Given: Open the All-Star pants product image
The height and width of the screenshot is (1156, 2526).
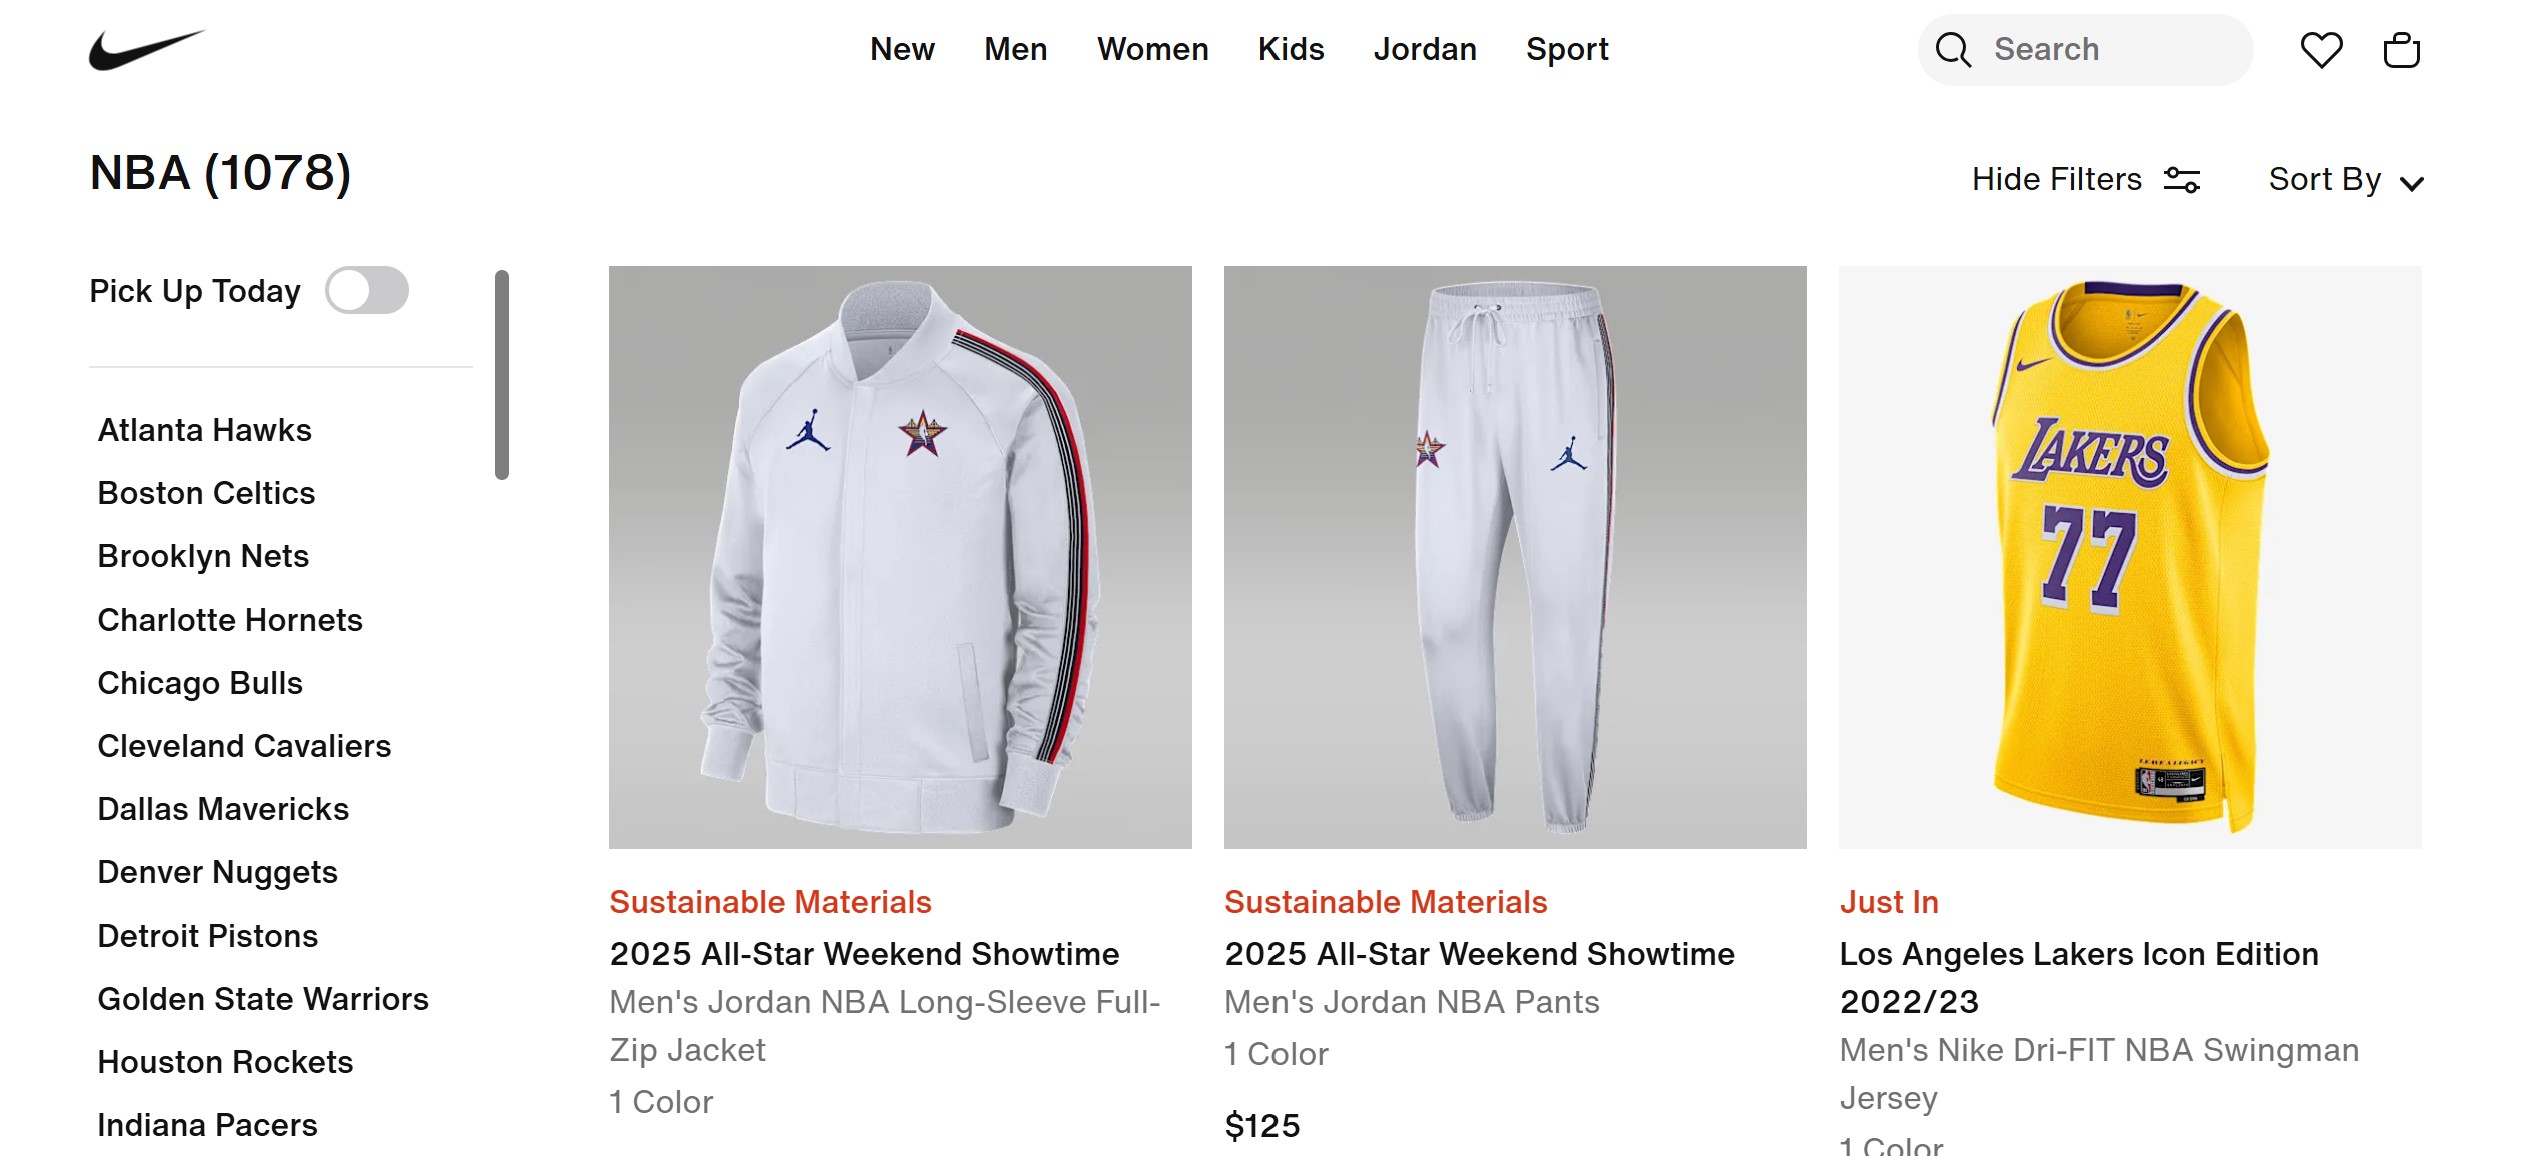Looking at the screenshot, I should pyautogui.click(x=1514, y=557).
